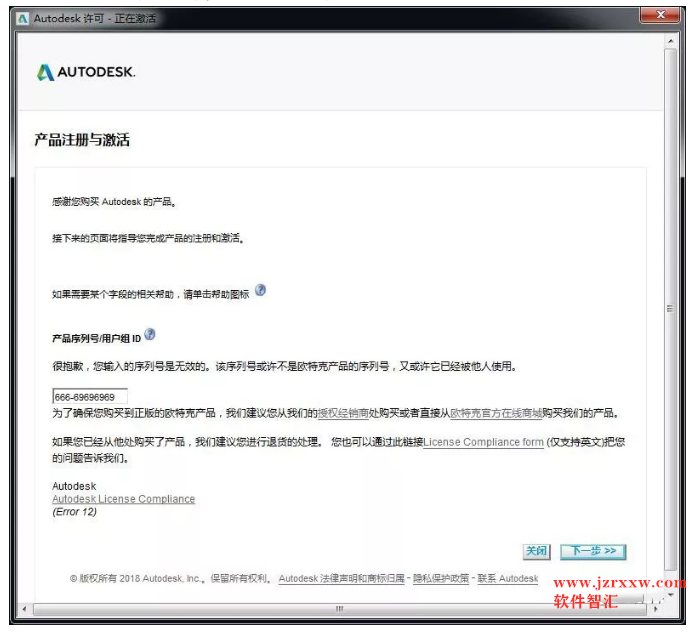Close the Autodesk 许可 activation window
The image size is (695, 634).
pos(660,15)
